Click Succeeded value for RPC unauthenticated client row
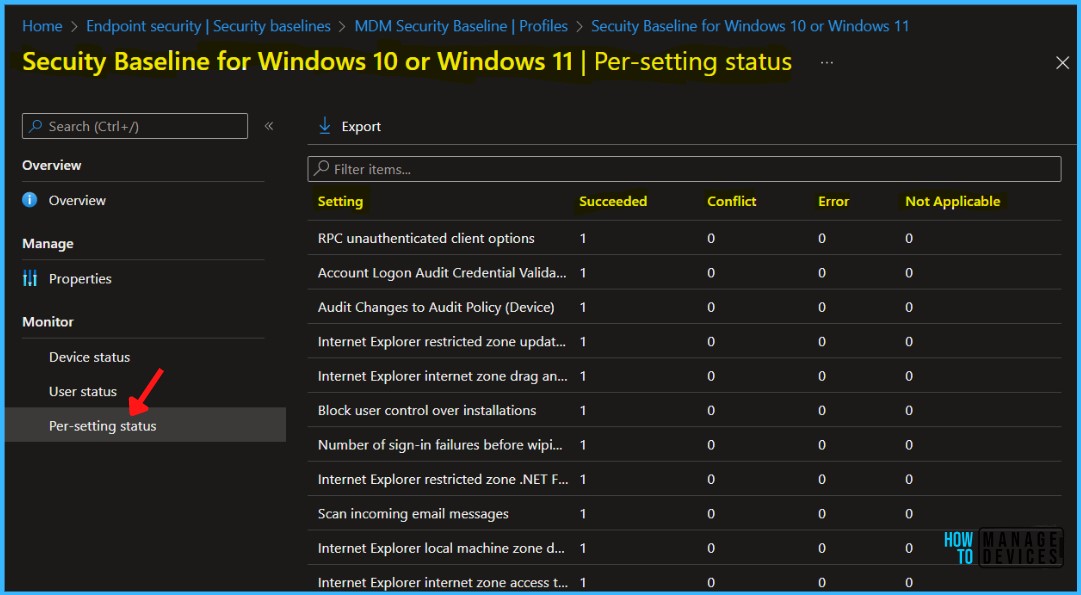 click(x=583, y=239)
